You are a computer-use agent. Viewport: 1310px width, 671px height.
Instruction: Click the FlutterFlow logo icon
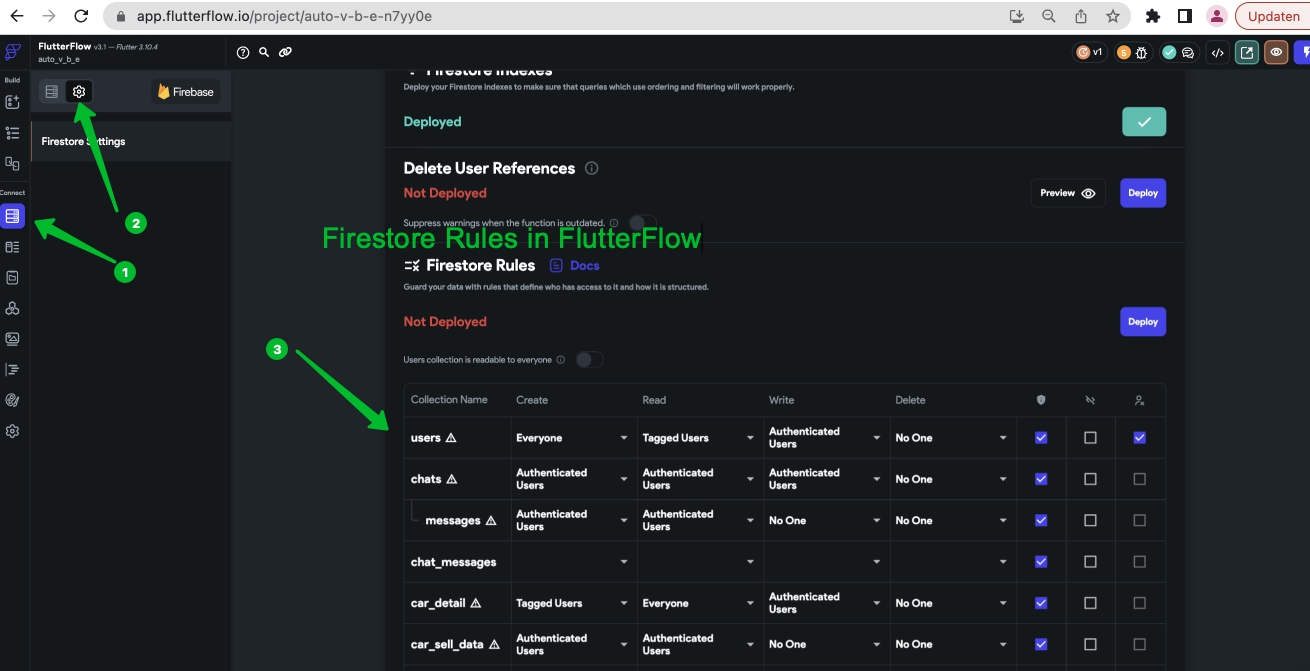(12, 52)
